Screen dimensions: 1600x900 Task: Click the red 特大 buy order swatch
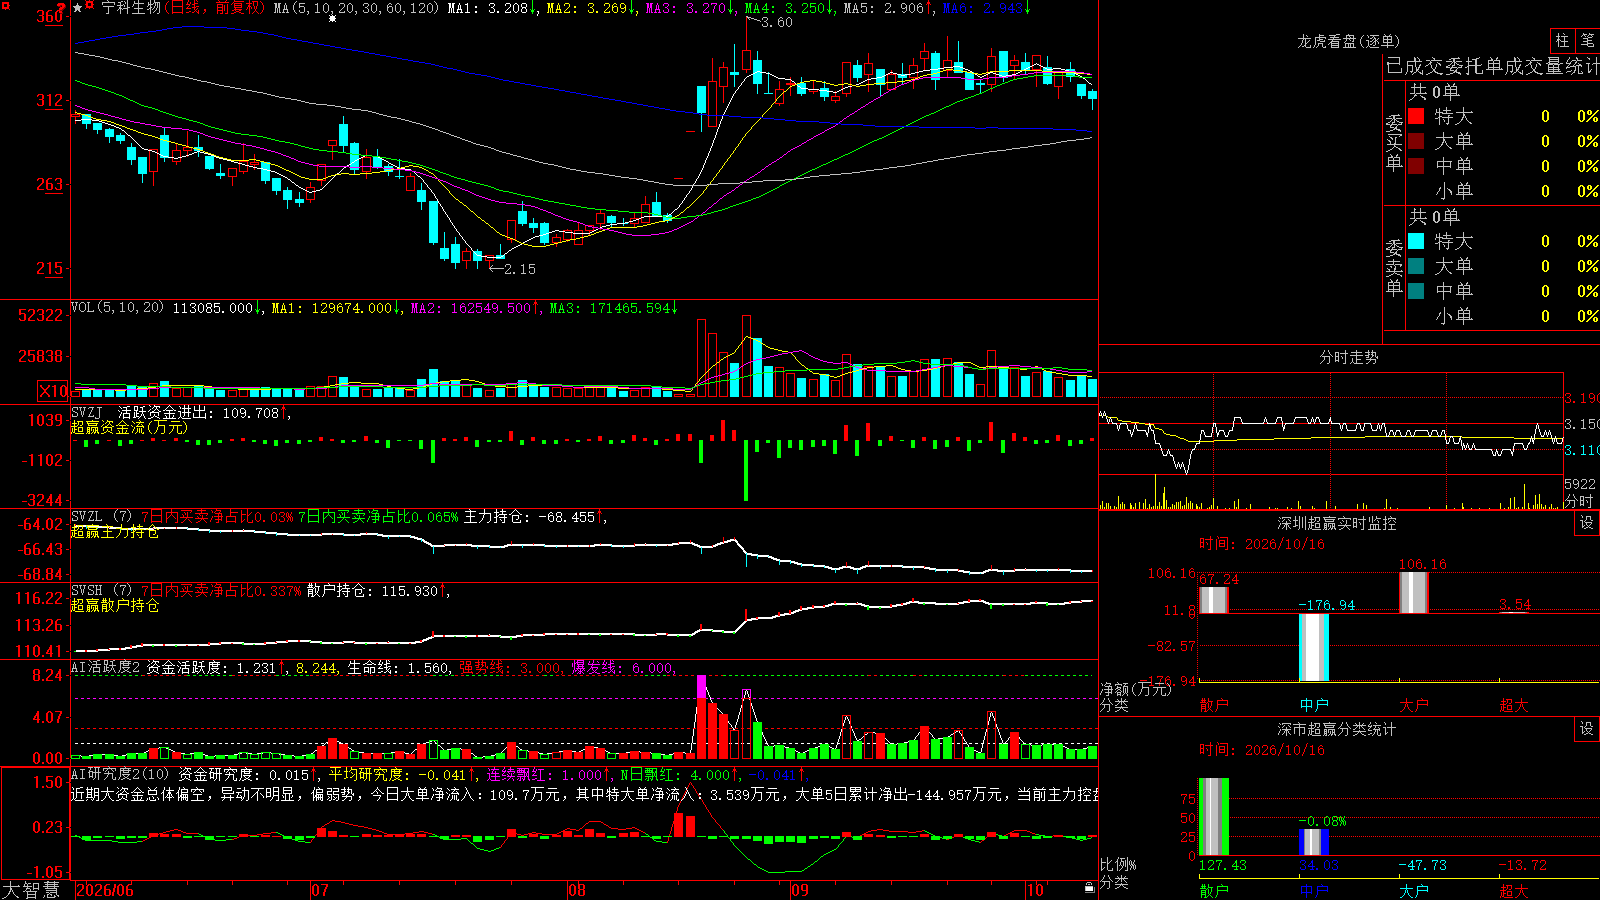pos(1416,116)
